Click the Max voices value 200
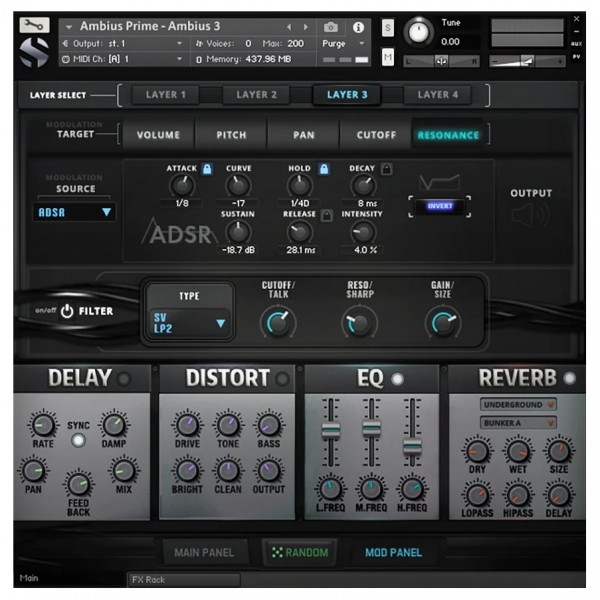600x600 pixels. tap(295, 44)
